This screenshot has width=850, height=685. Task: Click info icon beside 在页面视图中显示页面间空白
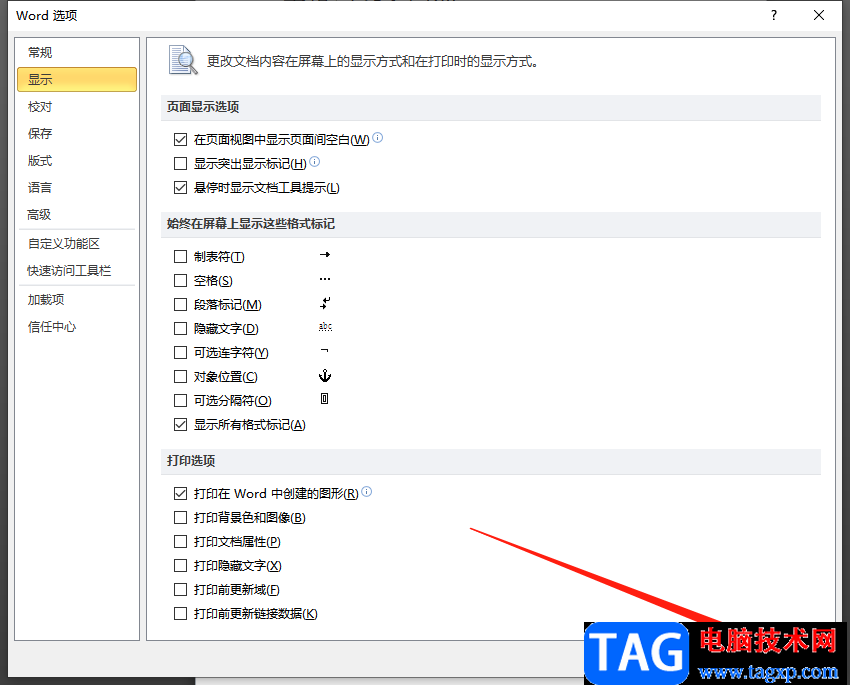tap(378, 138)
